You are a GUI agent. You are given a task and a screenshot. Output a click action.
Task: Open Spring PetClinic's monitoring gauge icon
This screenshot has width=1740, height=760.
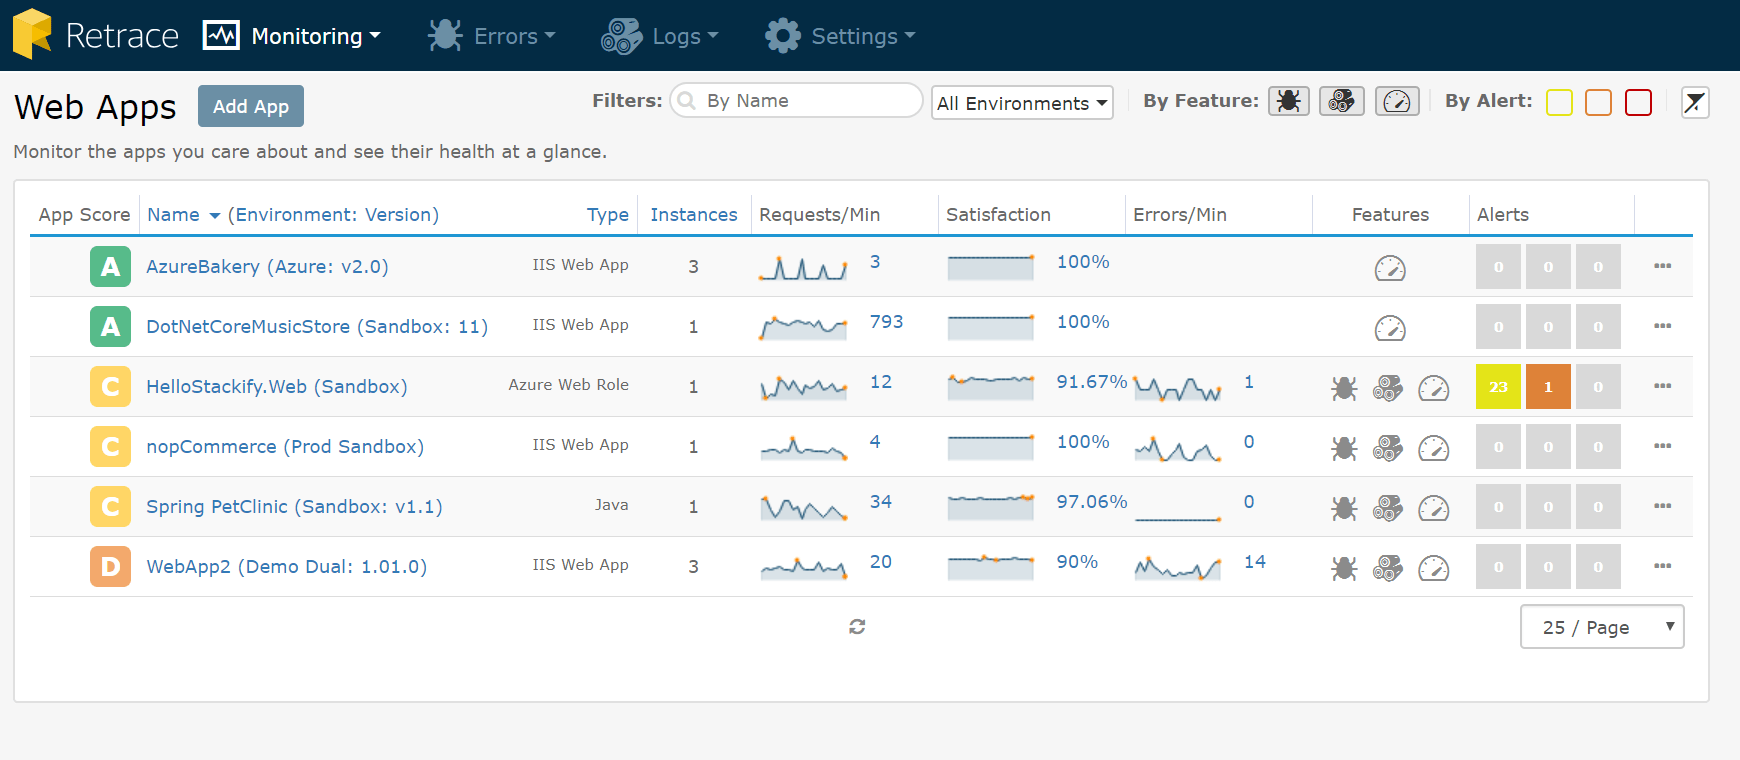point(1434,507)
